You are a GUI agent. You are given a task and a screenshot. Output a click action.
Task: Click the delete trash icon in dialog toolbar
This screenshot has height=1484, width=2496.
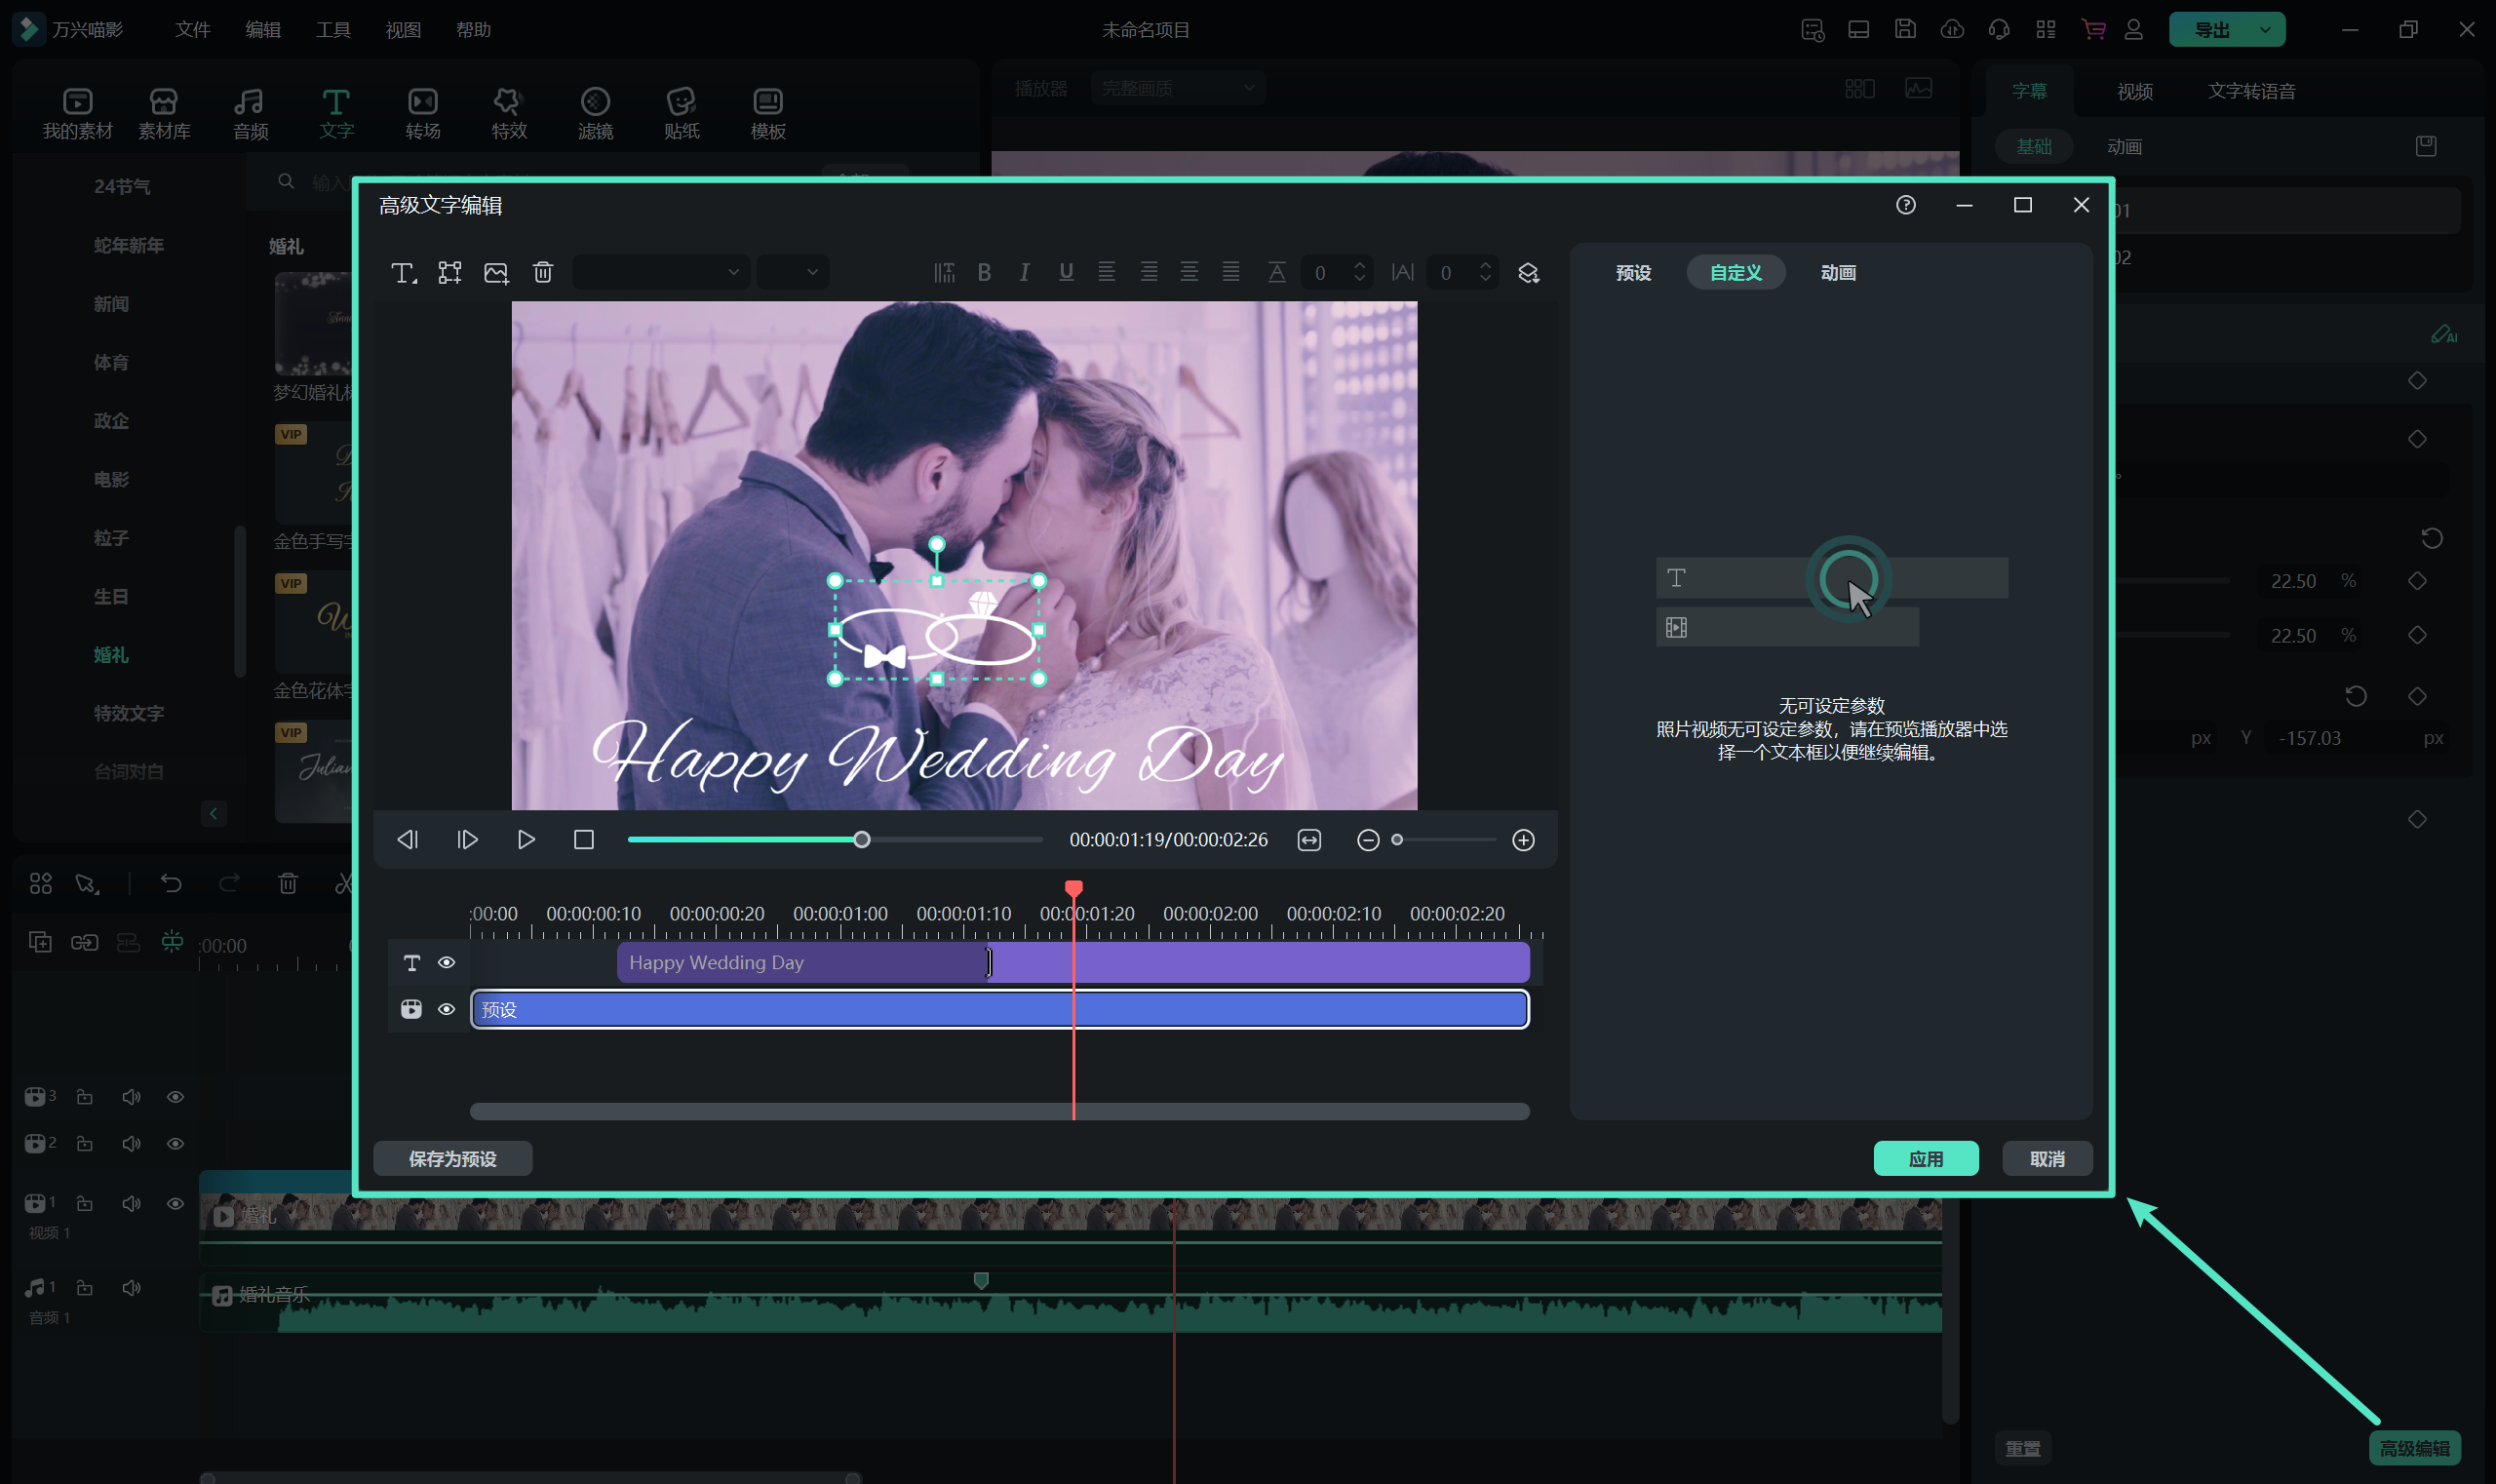coord(542,272)
